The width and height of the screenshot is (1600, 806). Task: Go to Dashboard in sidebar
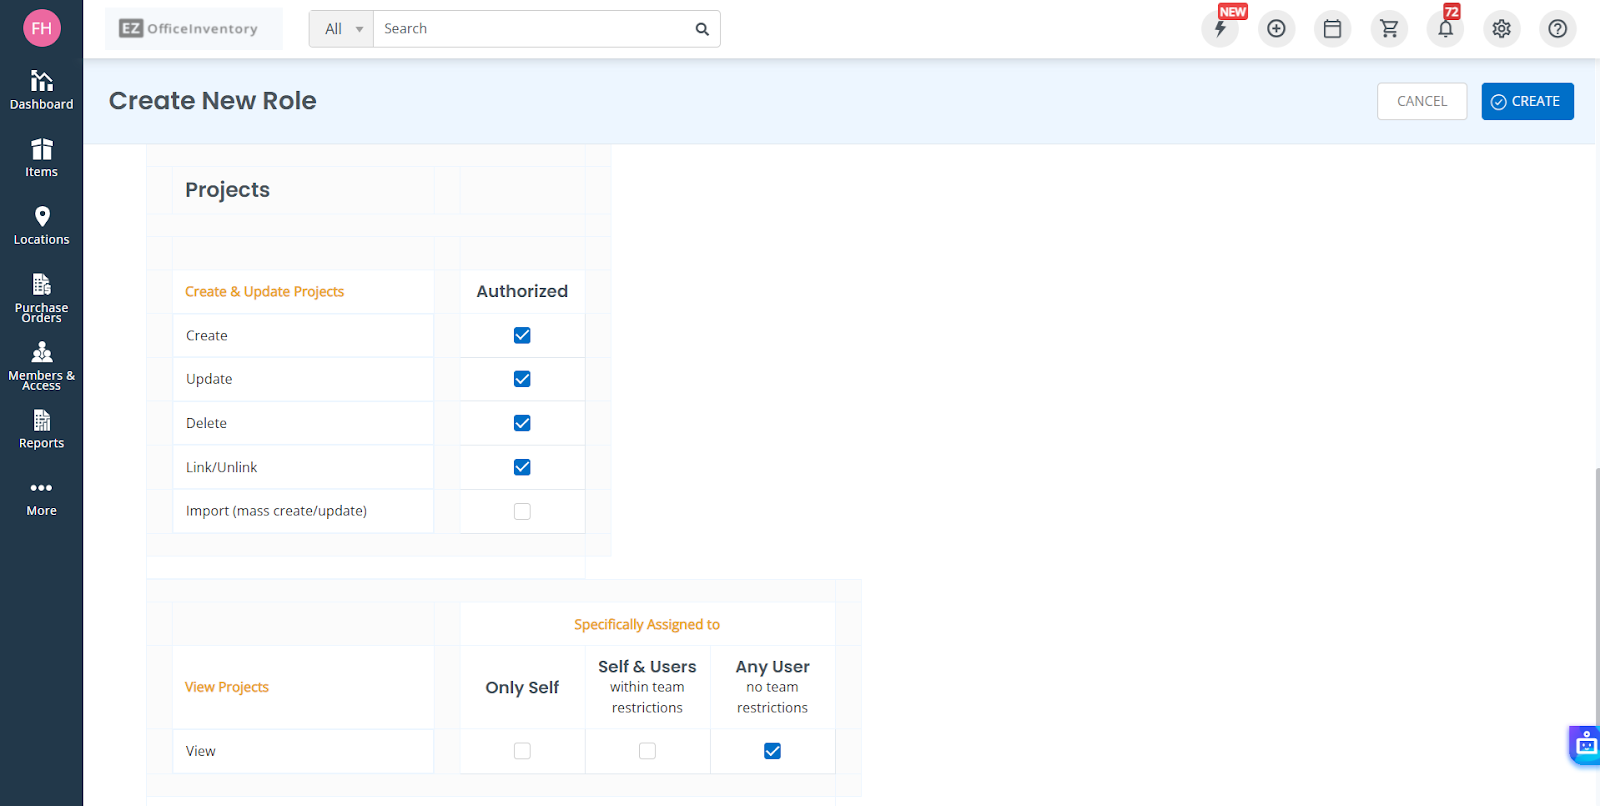(41, 90)
